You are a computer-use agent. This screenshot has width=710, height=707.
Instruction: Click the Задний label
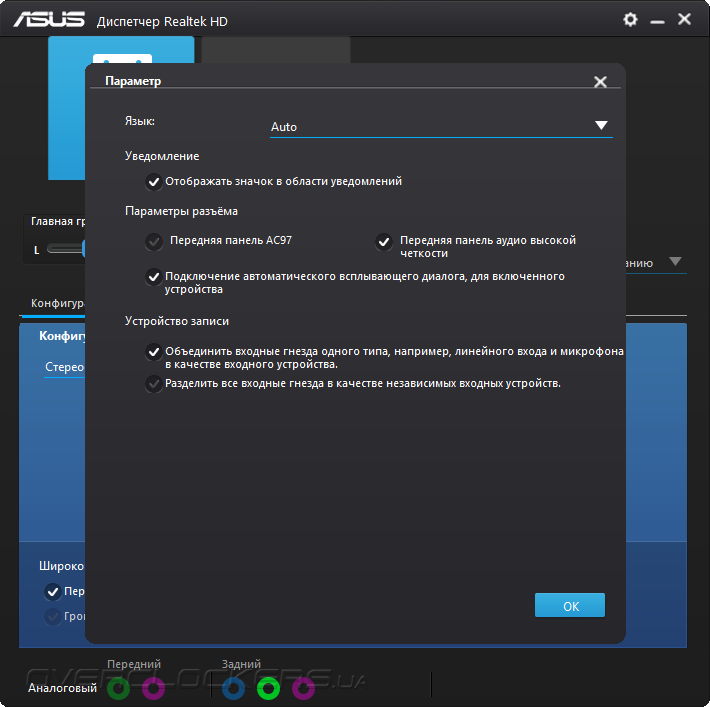(x=241, y=664)
